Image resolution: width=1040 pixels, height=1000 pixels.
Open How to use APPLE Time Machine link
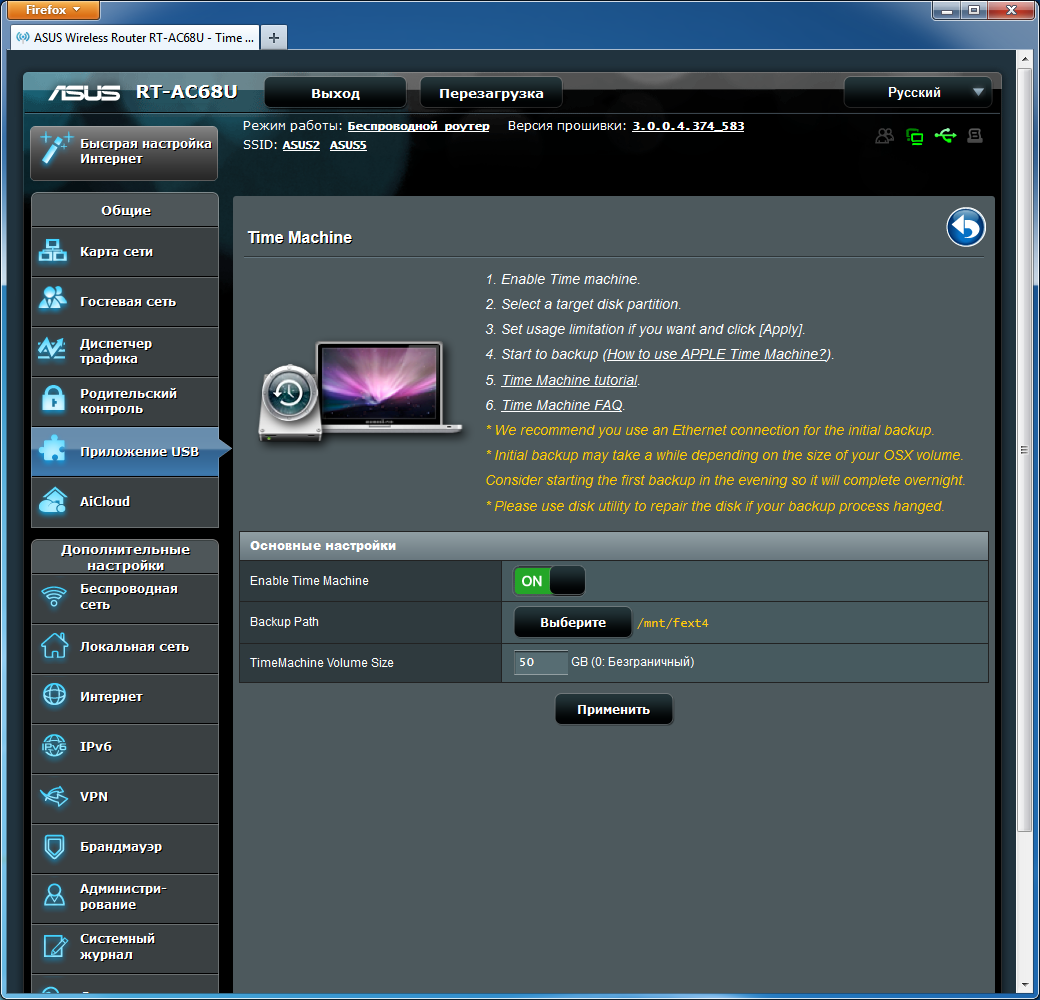[718, 354]
